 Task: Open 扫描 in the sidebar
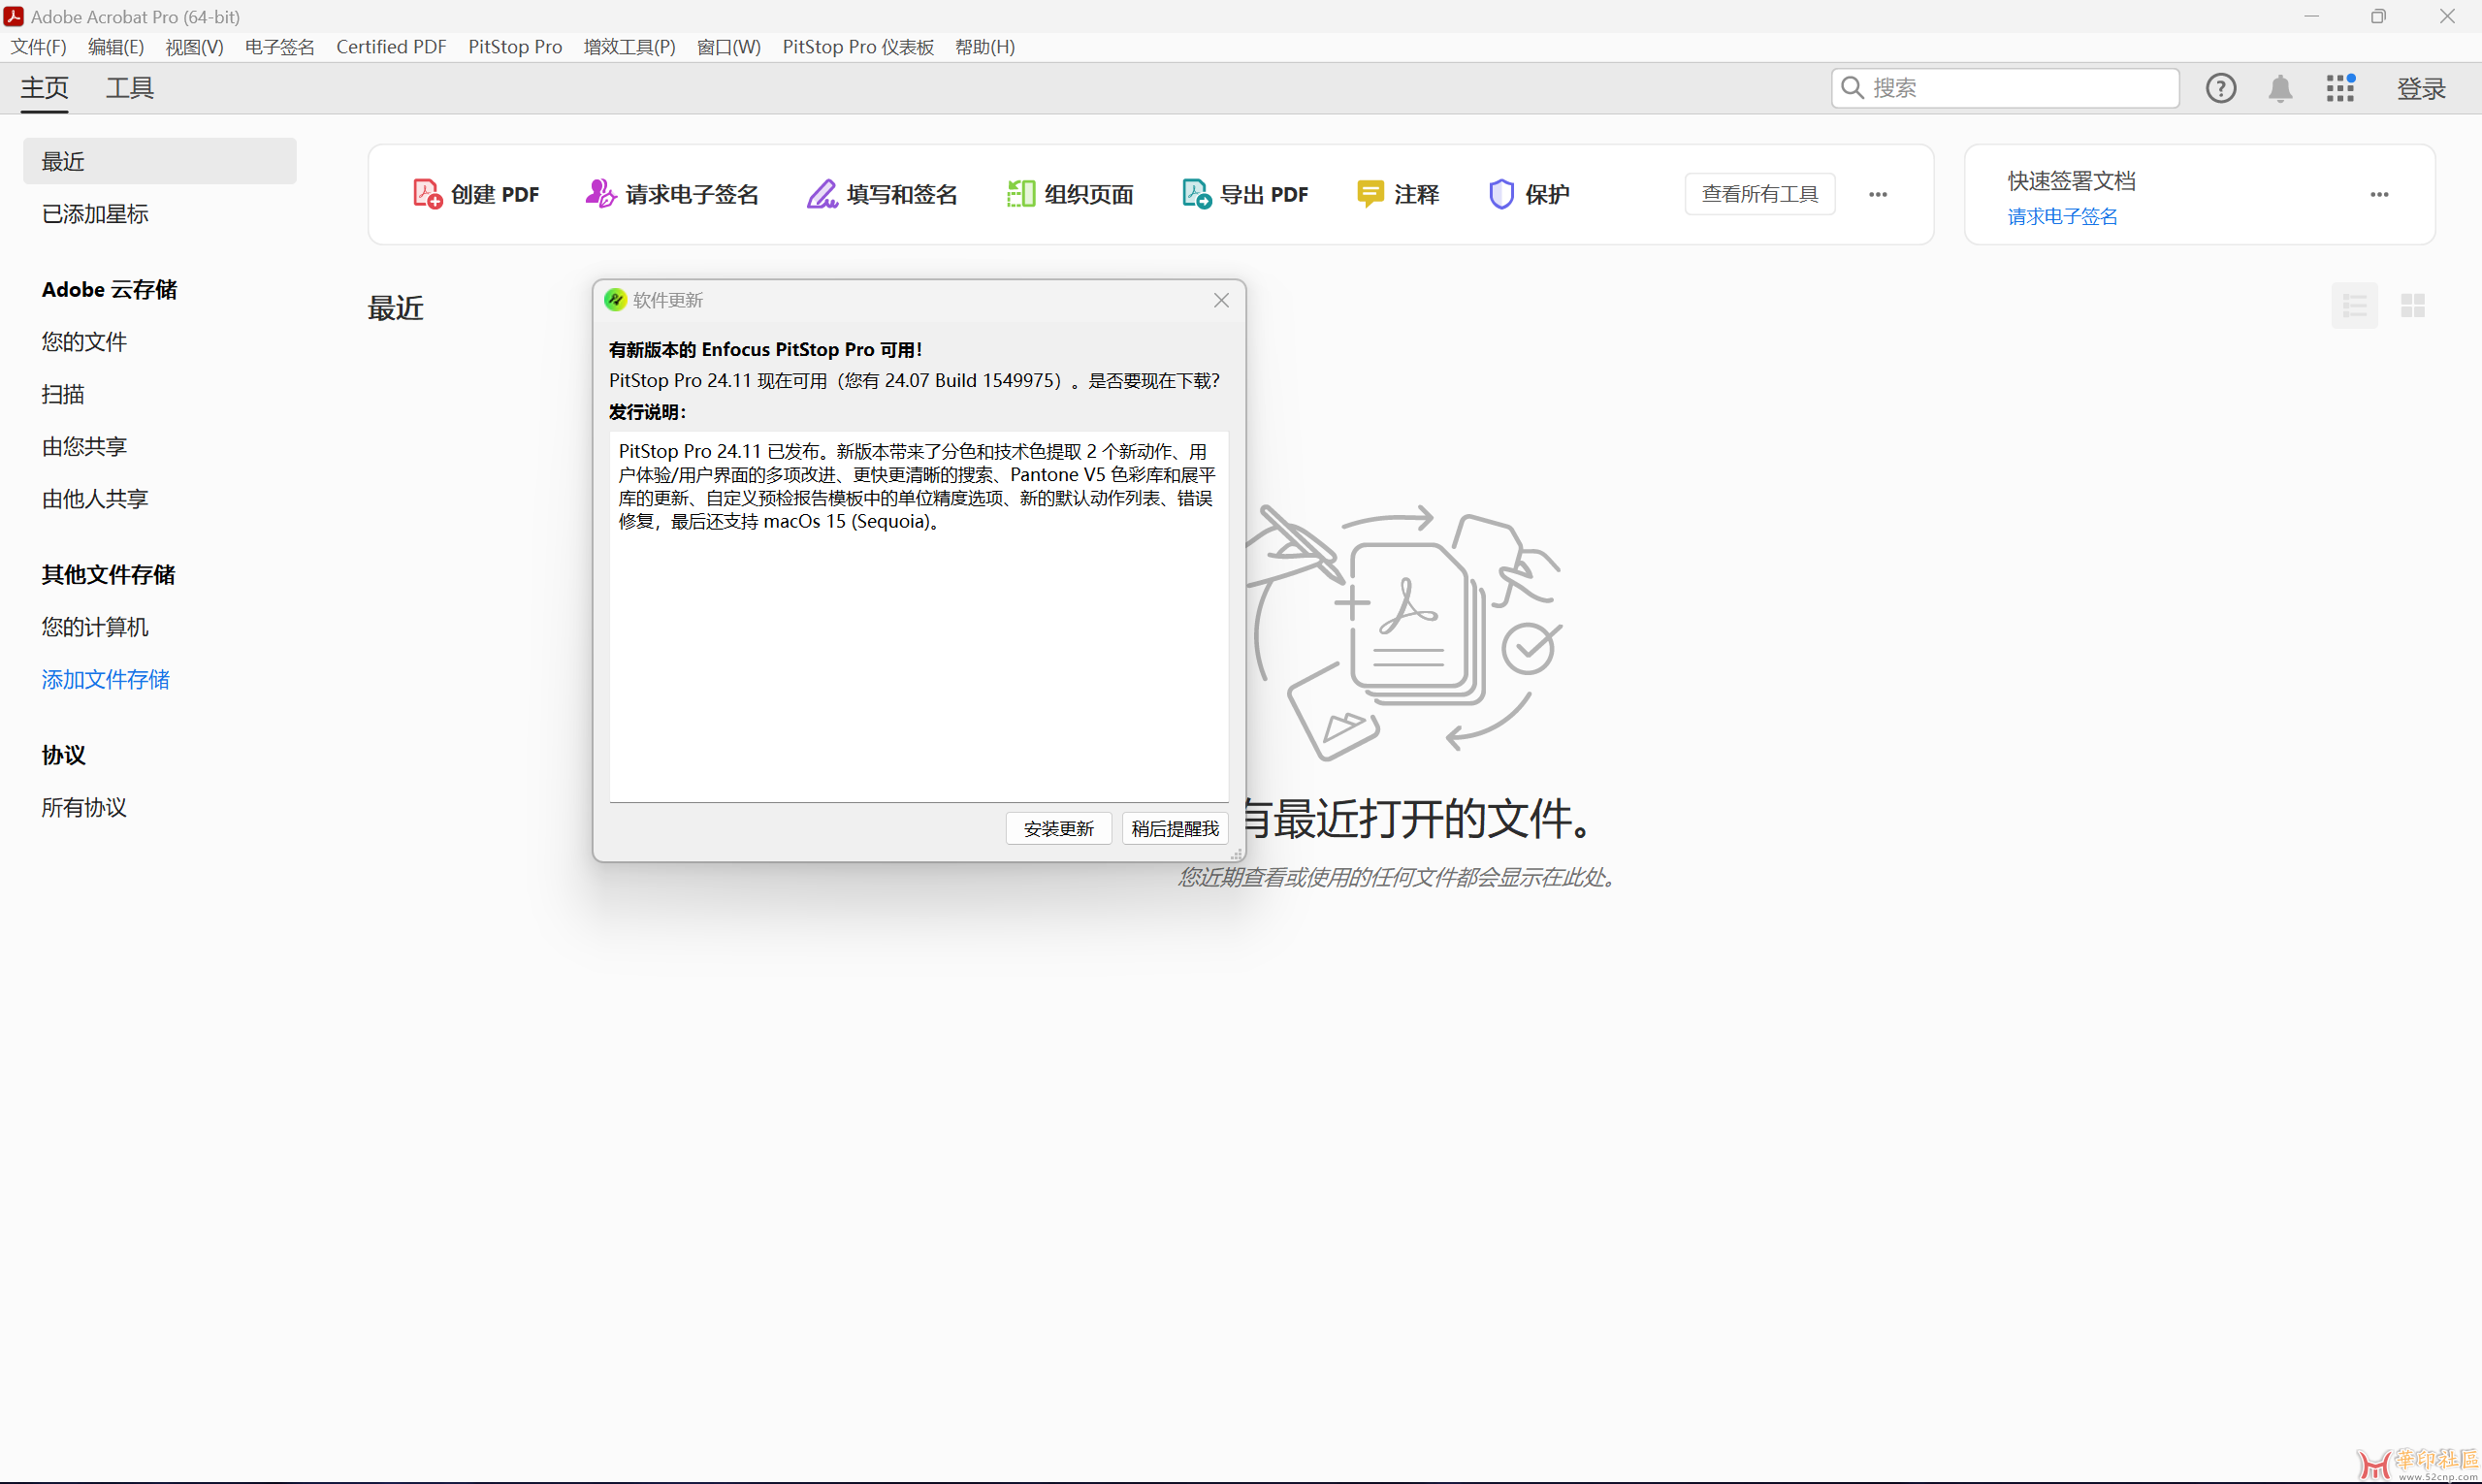click(x=63, y=393)
